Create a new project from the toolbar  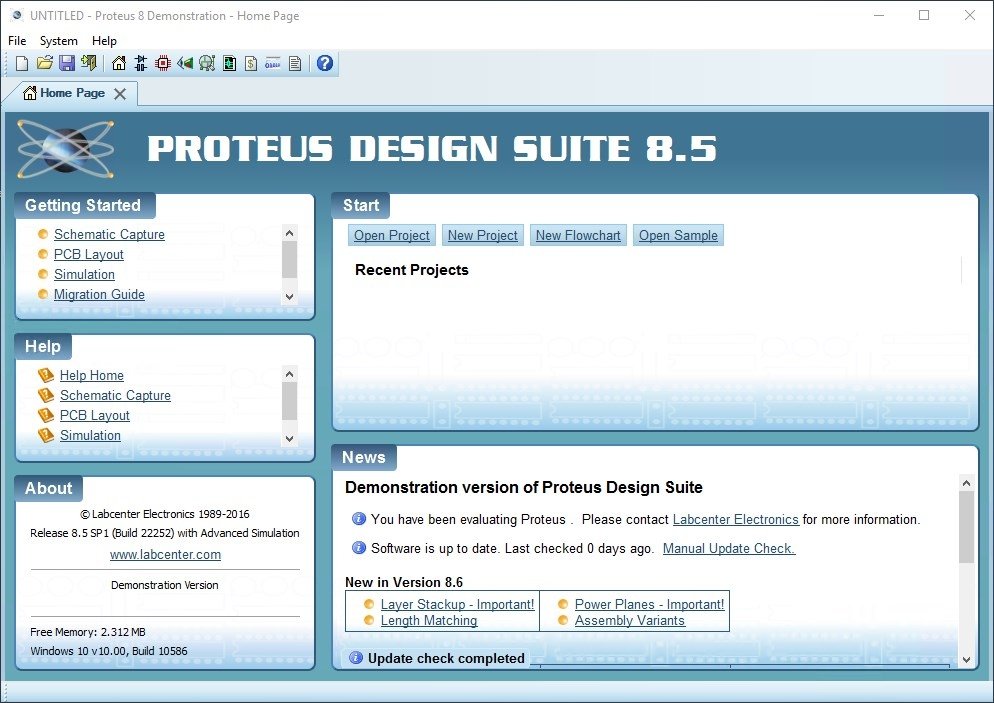point(22,63)
